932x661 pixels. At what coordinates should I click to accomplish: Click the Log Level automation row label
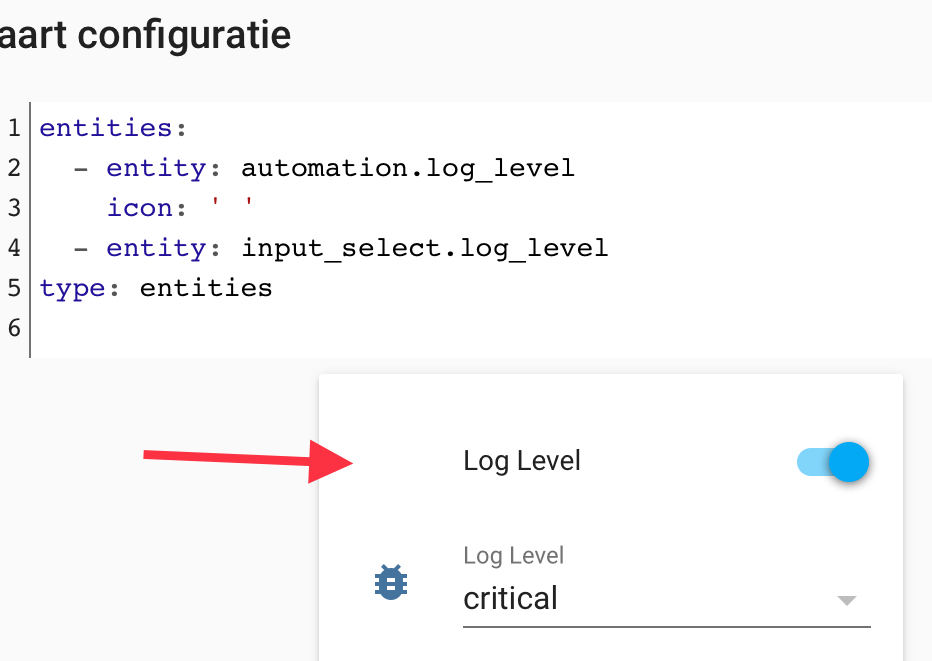click(521, 461)
